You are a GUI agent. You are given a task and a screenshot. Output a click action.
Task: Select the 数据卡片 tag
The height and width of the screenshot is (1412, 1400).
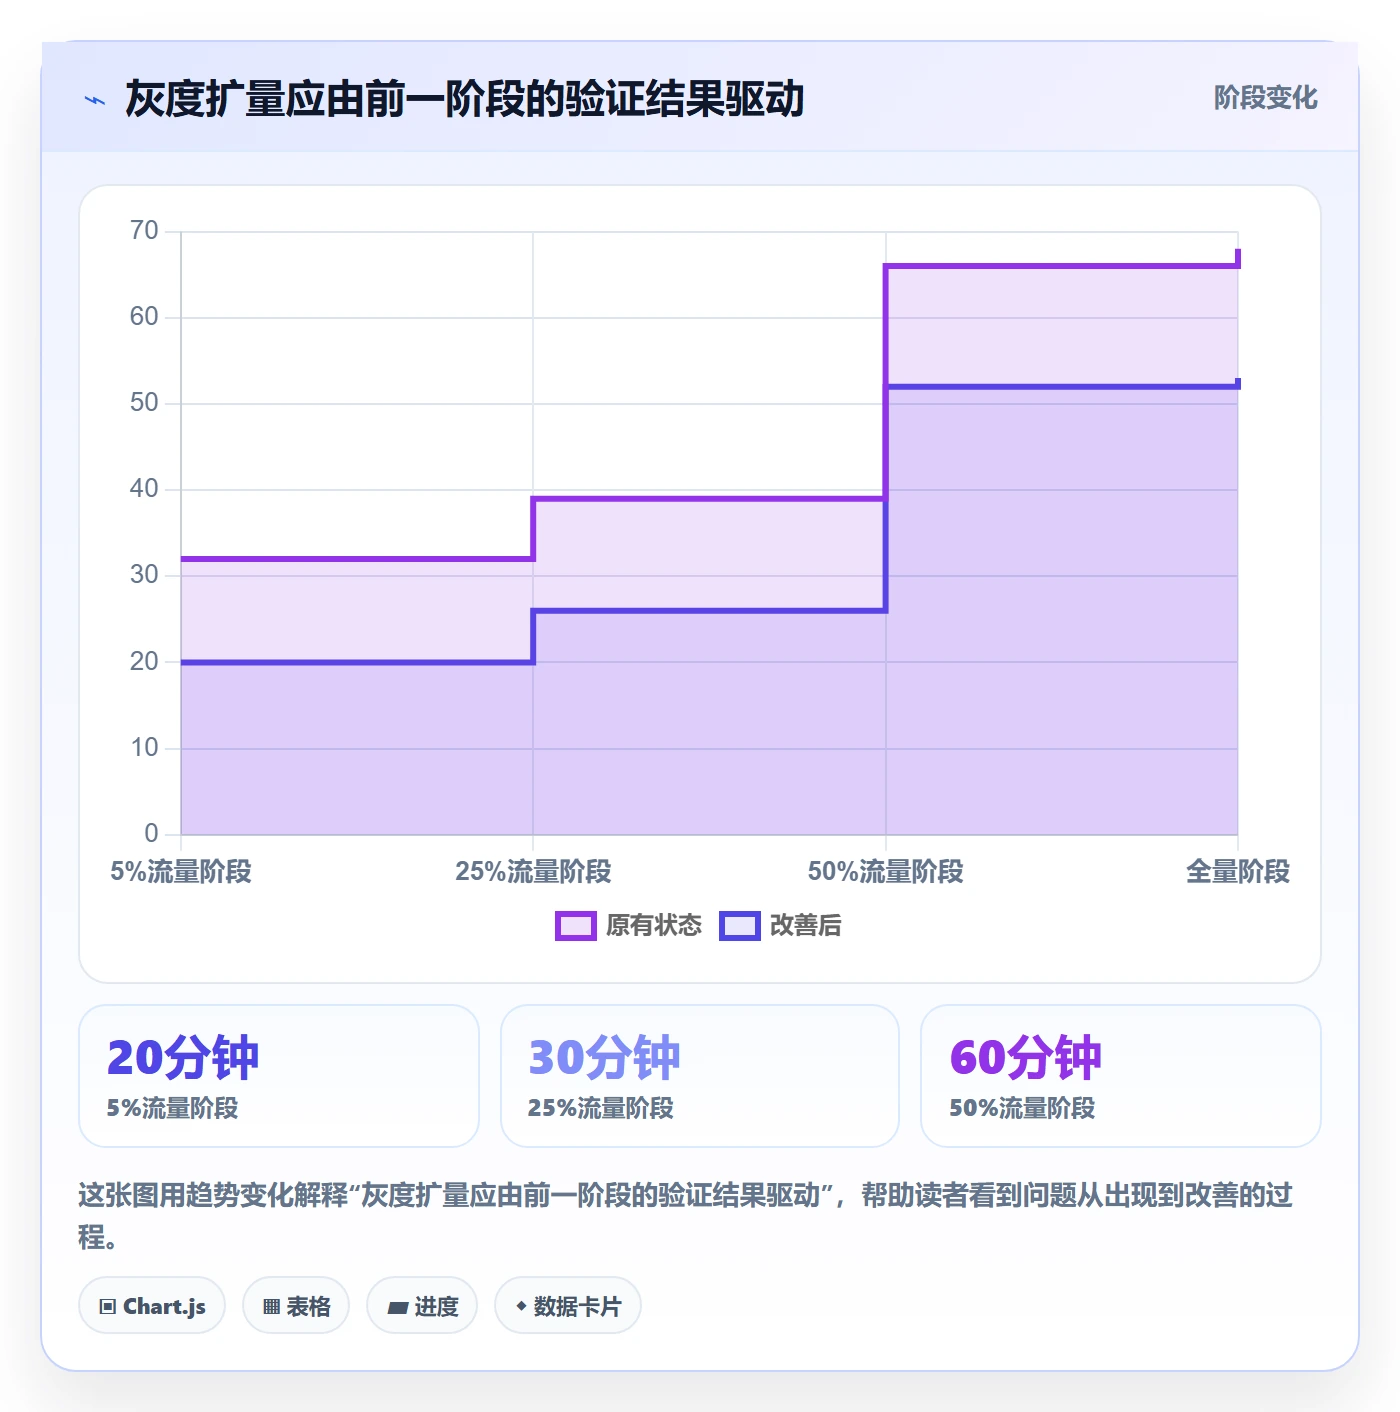(568, 1305)
